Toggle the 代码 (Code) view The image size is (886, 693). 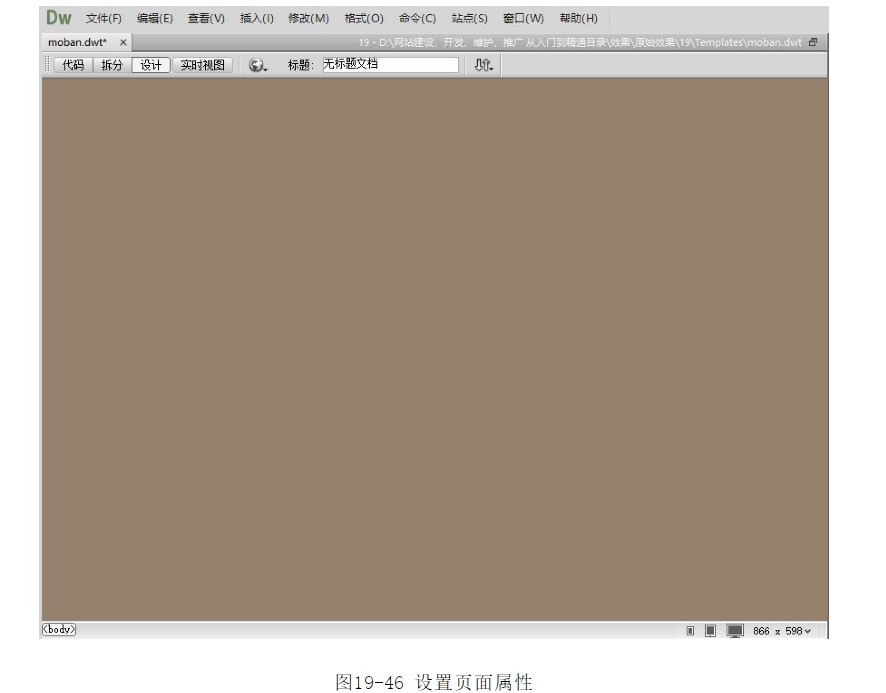point(73,65)
